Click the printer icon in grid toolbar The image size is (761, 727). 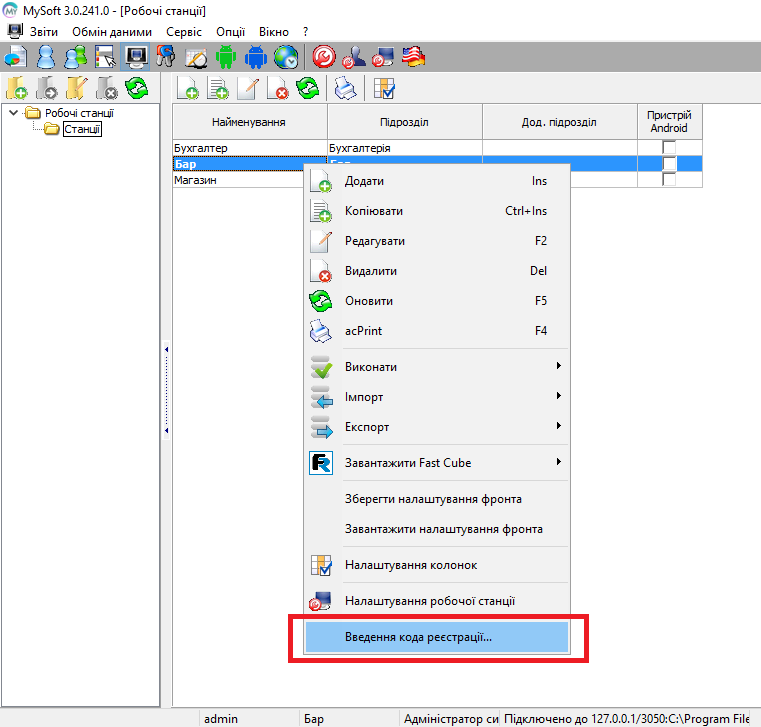pyautogui.click(x=346, y=88)
